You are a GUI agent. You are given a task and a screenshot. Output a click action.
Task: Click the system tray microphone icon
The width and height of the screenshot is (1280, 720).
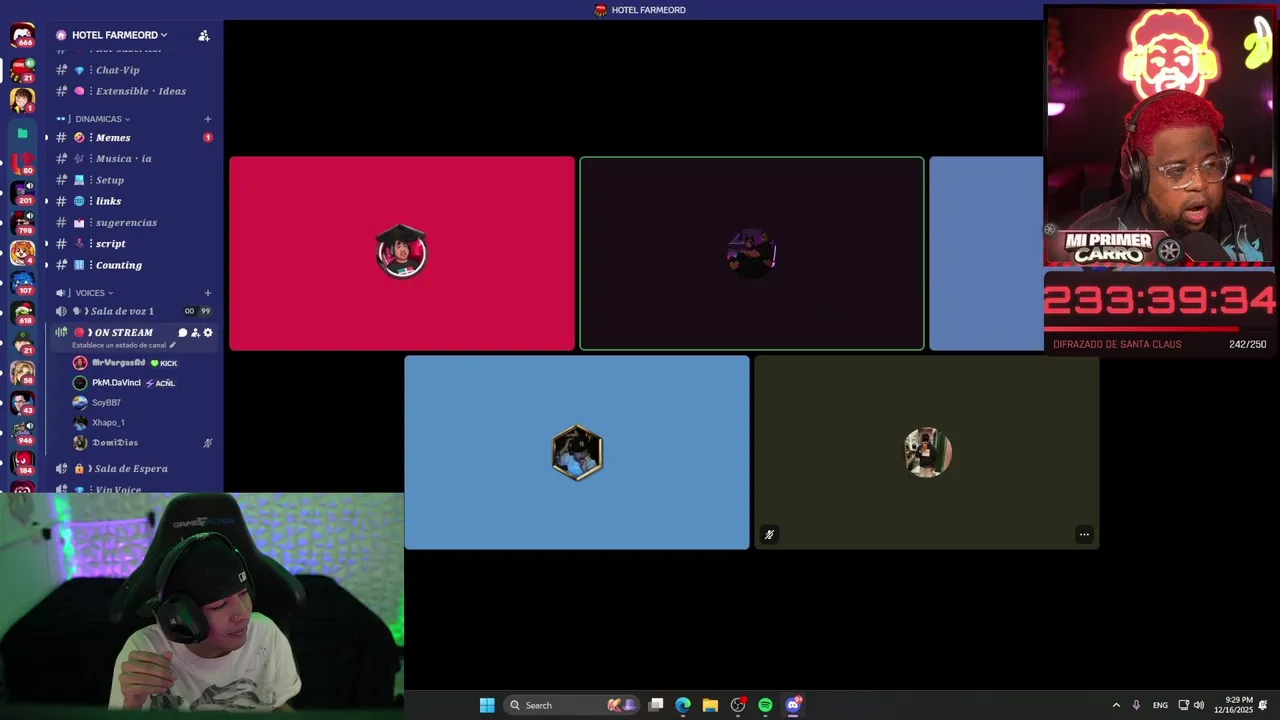[x=1136, y=705]
